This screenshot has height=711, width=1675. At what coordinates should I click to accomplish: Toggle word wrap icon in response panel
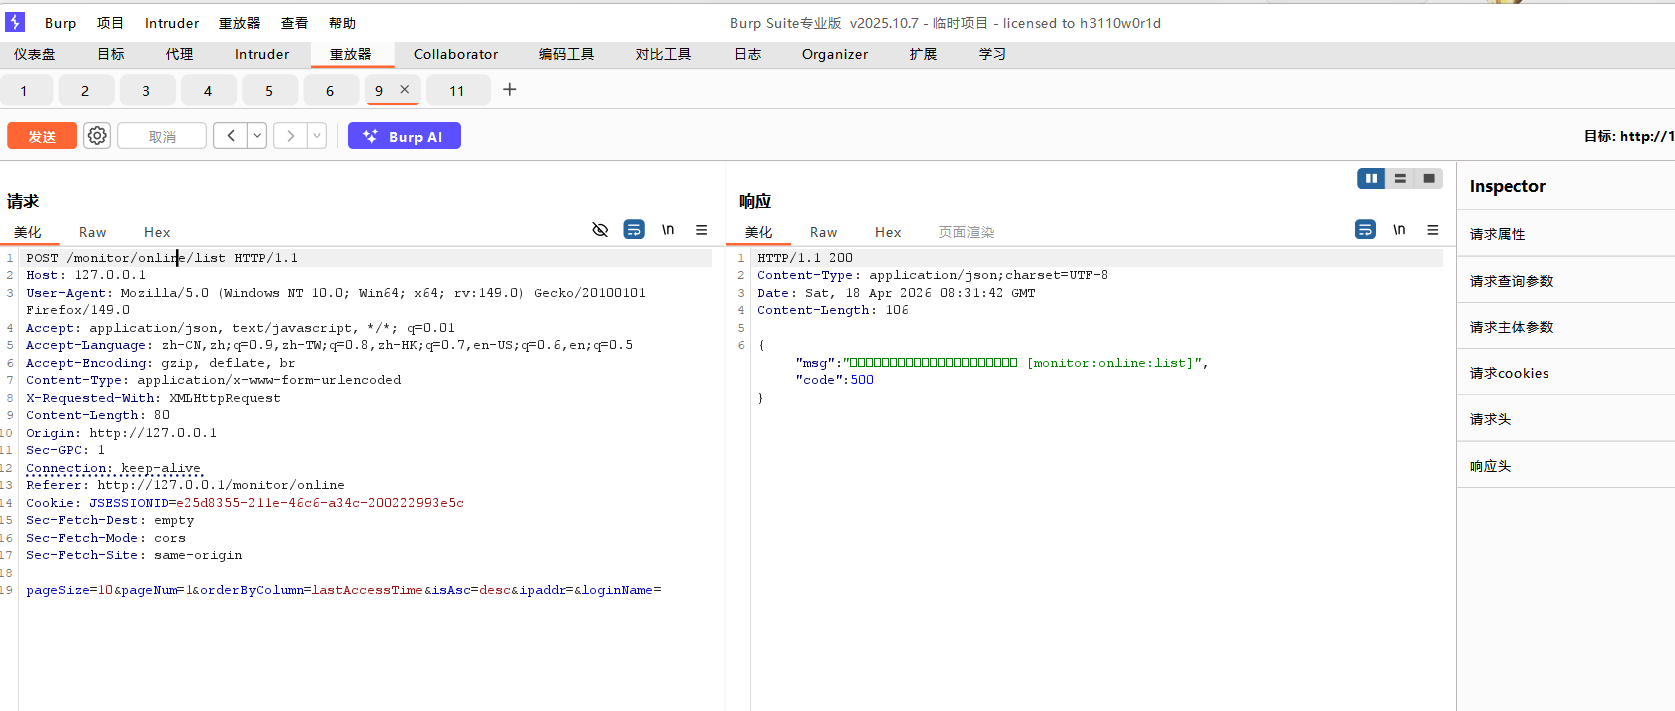(1365, 230)
